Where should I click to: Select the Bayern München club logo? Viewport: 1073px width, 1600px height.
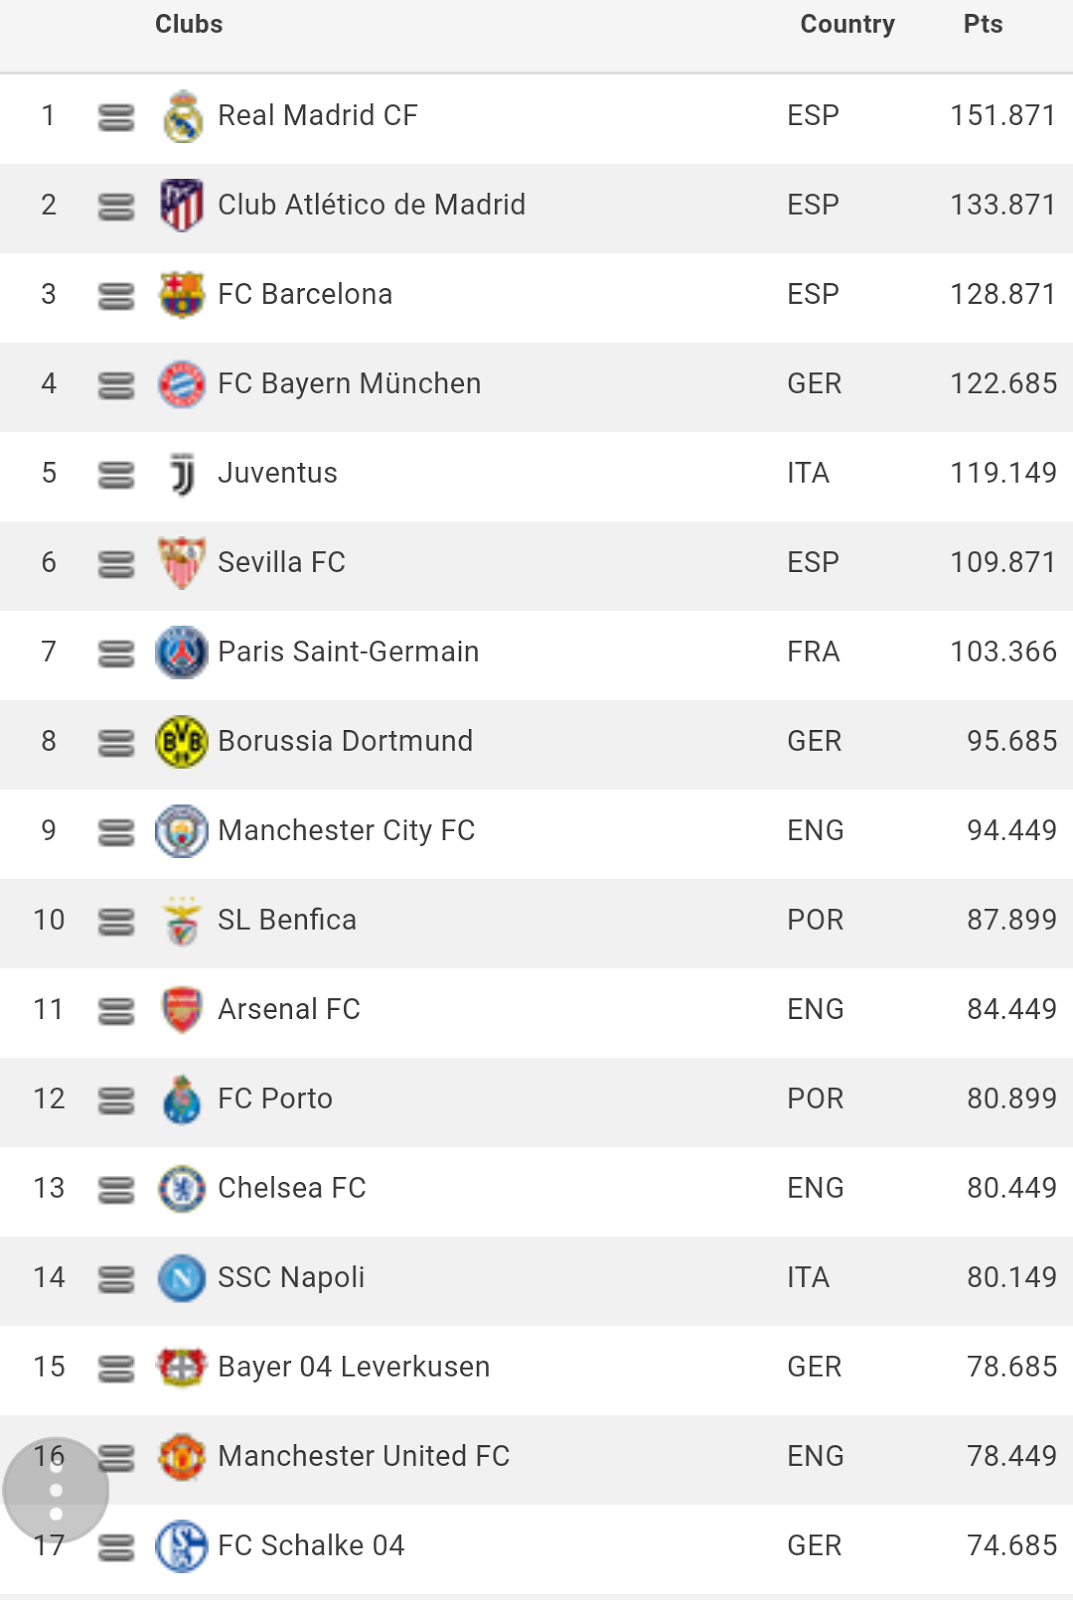click(182, 384)
